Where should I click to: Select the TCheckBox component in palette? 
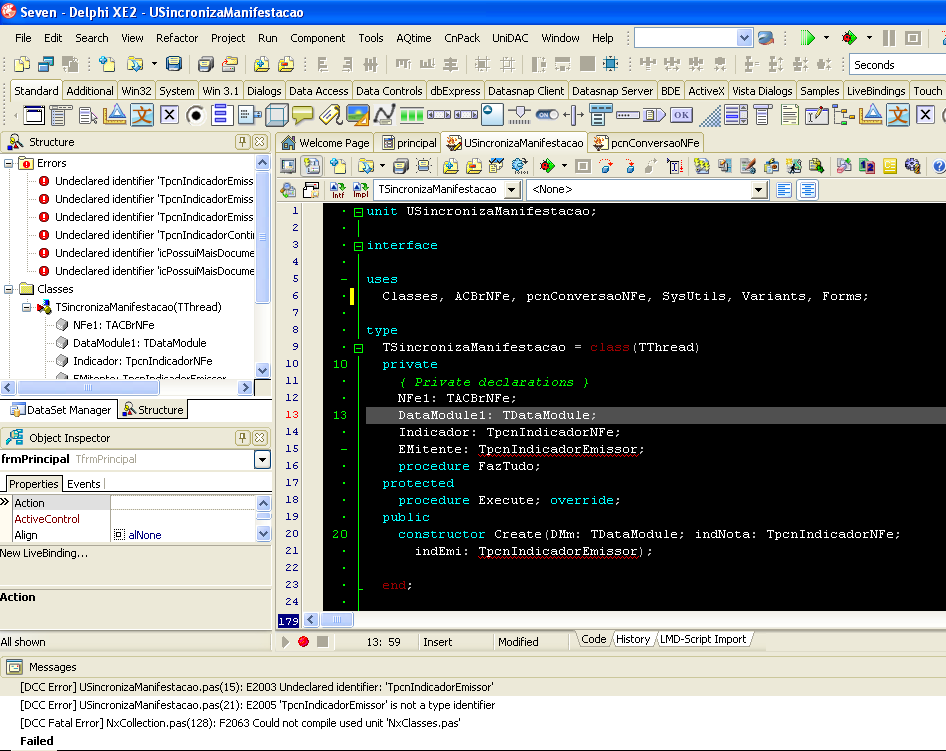click(169, 115)
